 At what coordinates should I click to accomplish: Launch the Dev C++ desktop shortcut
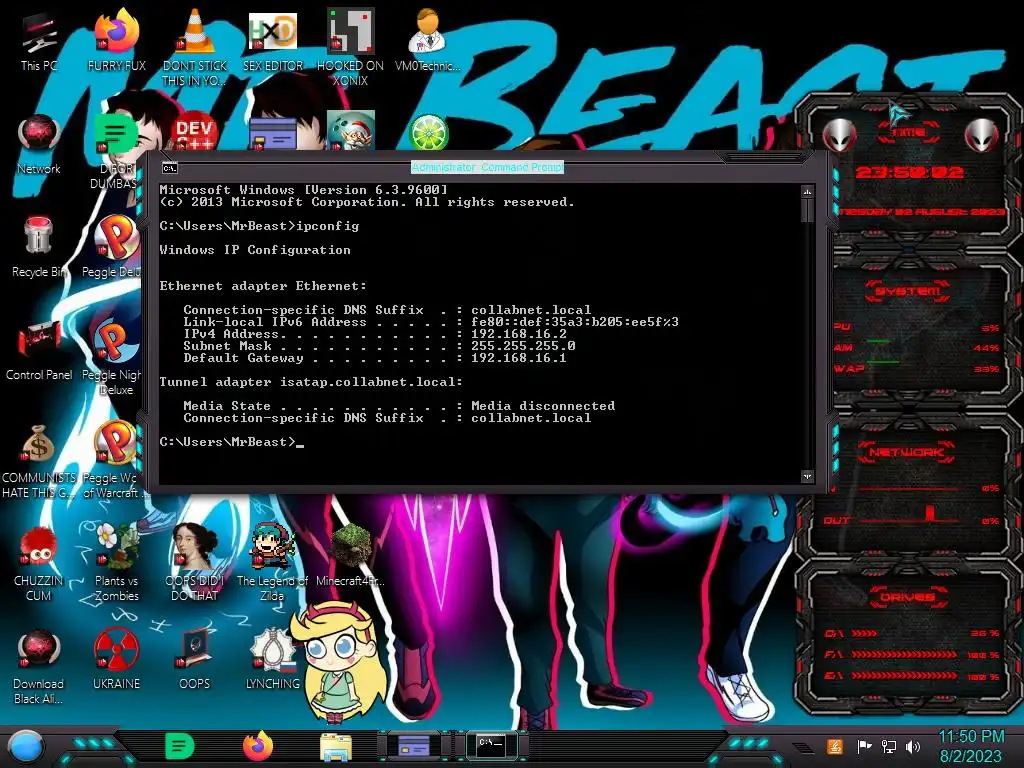point(195,133)
